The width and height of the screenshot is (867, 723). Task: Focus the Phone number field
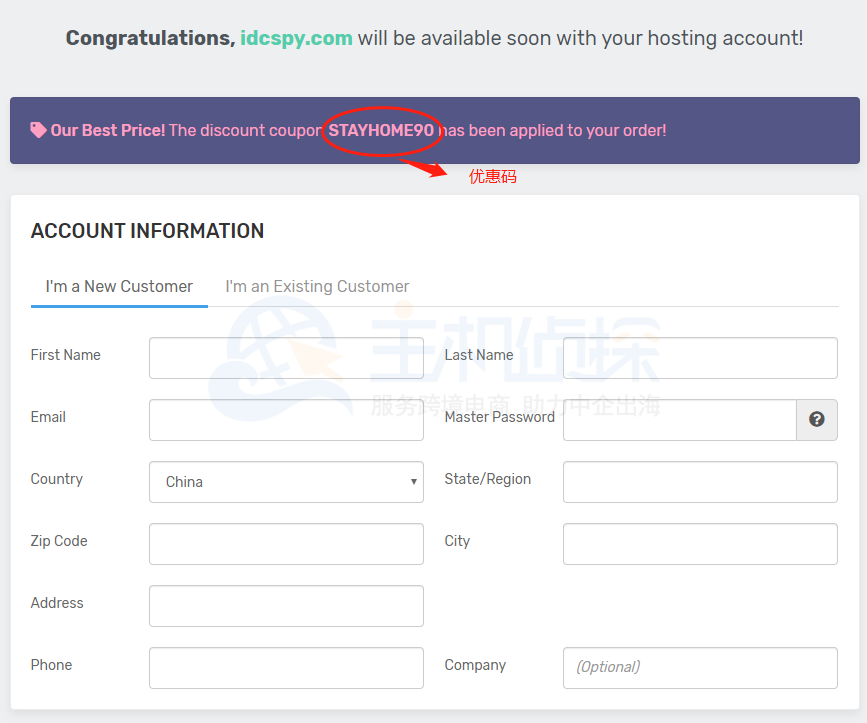(286, 668)
